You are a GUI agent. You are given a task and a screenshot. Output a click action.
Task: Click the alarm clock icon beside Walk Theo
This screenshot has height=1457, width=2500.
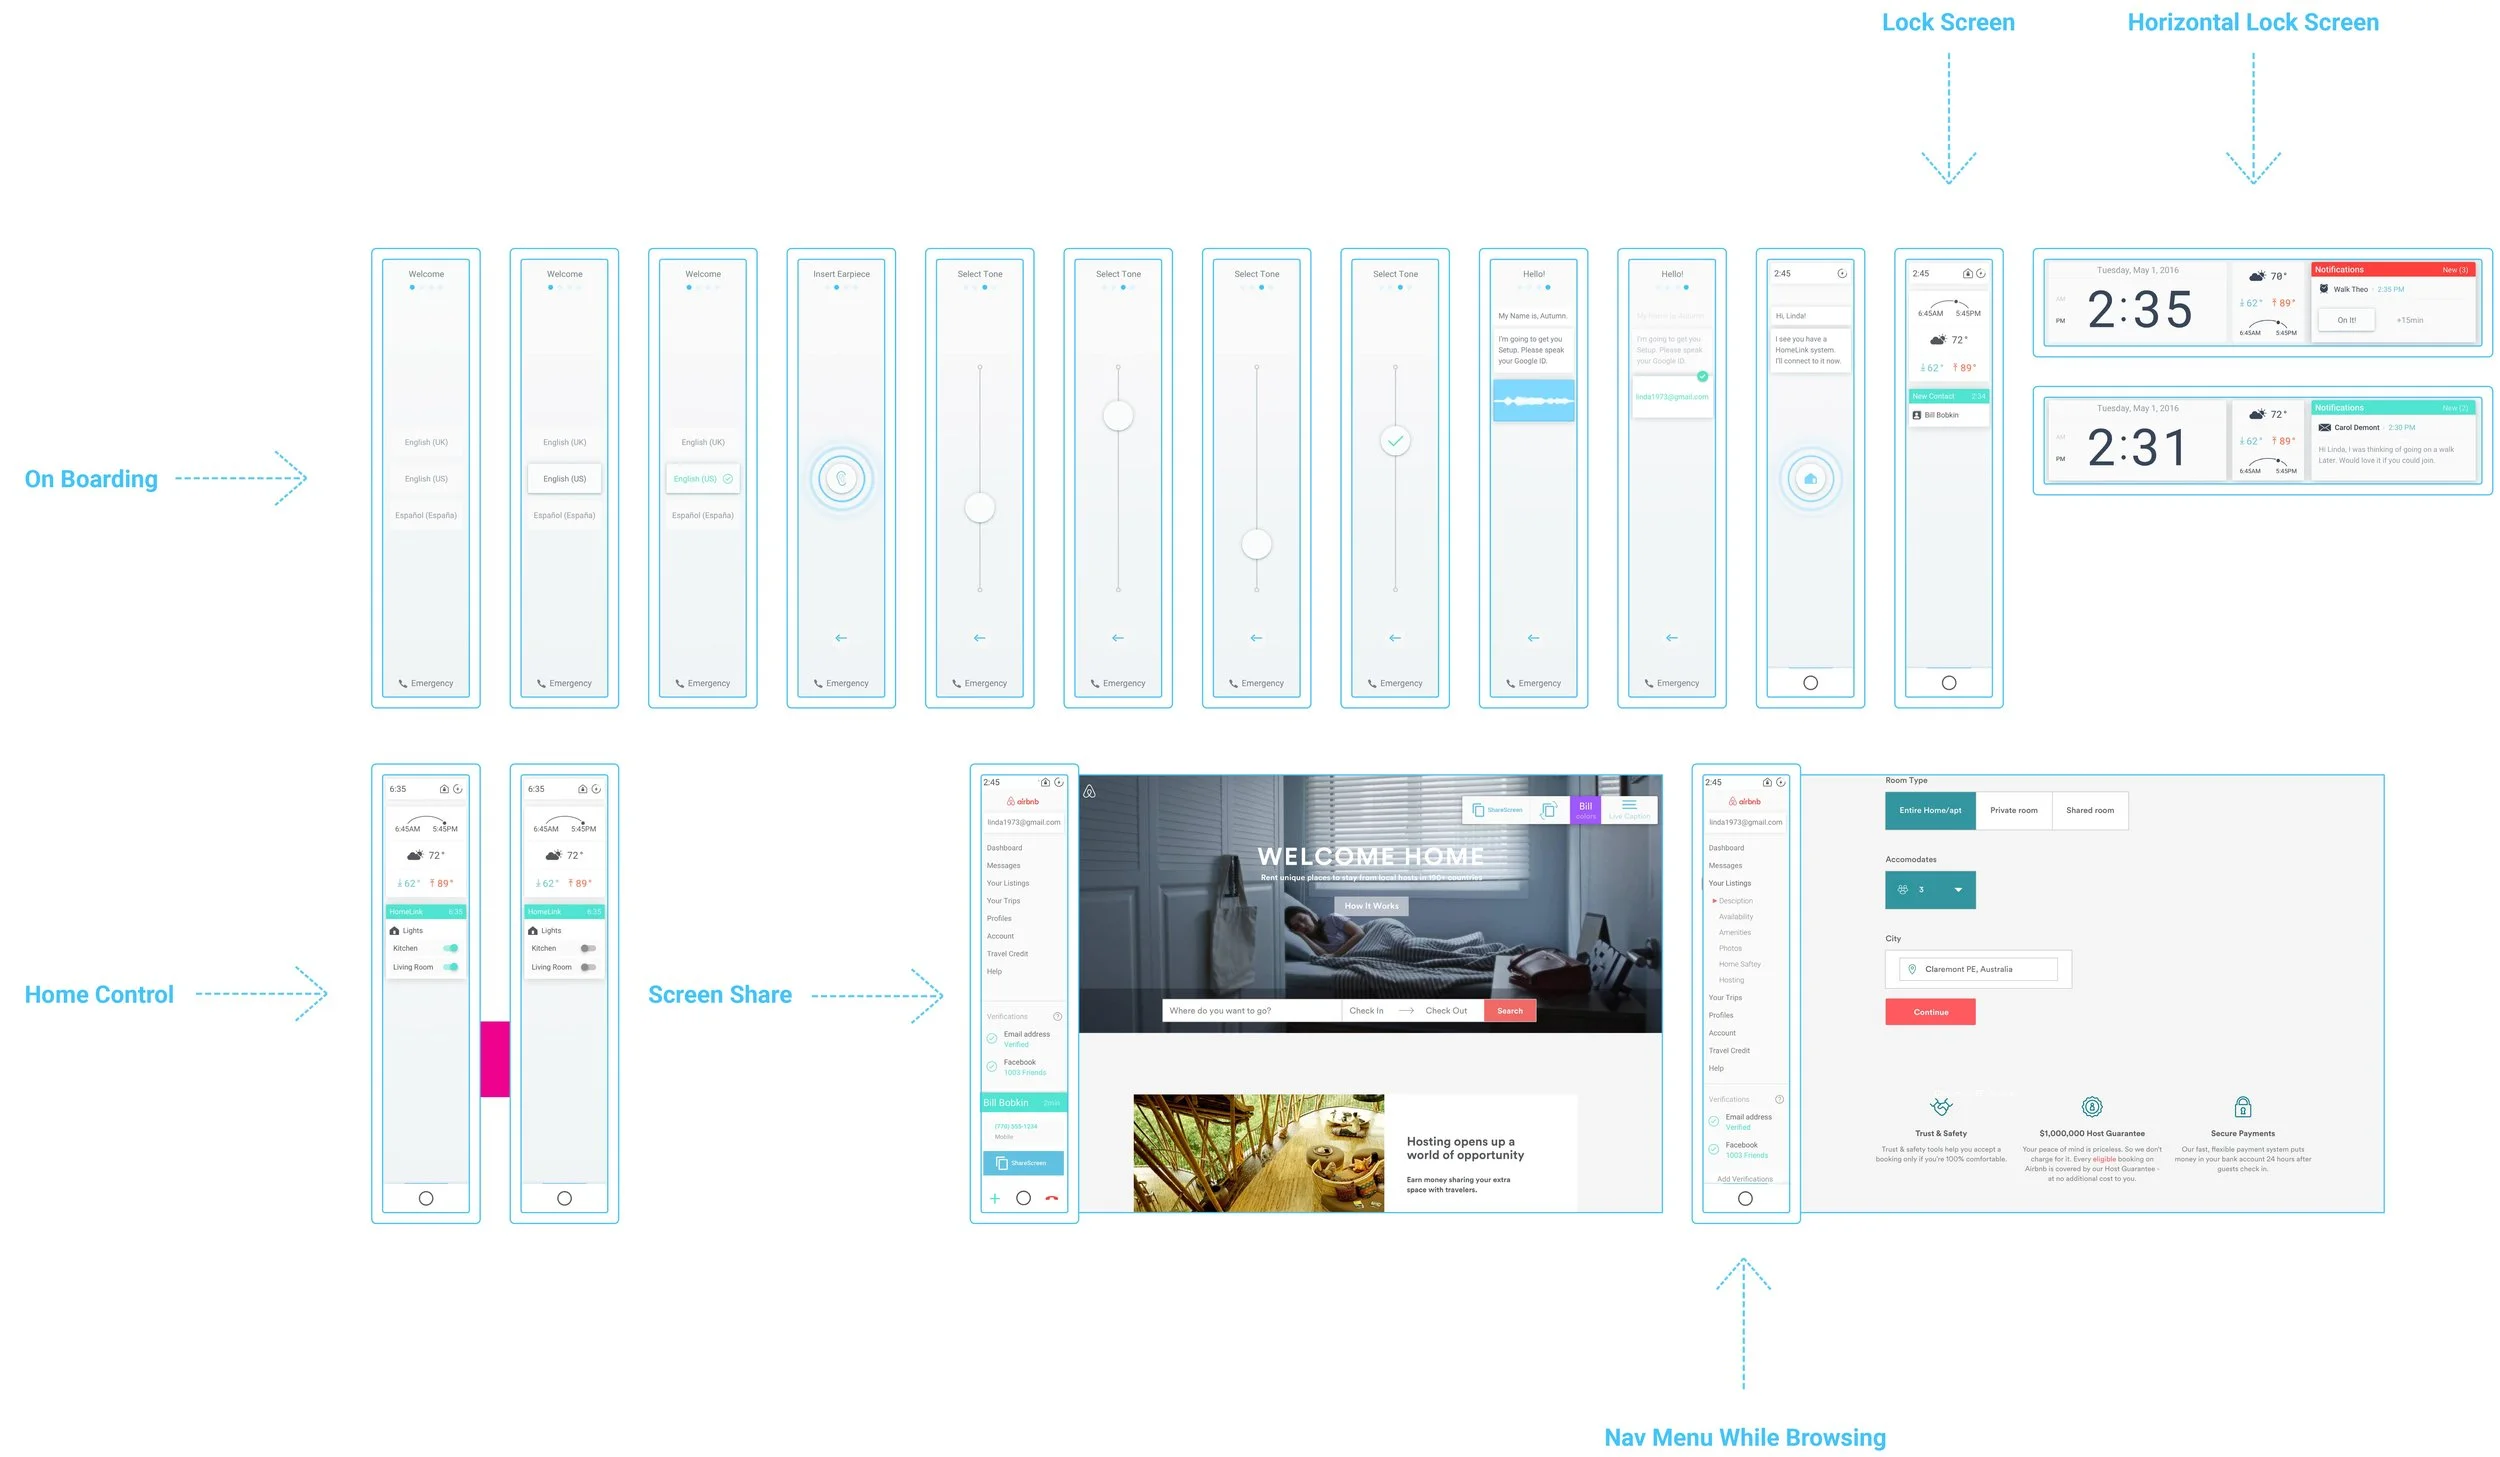(x=2324, y=289)
